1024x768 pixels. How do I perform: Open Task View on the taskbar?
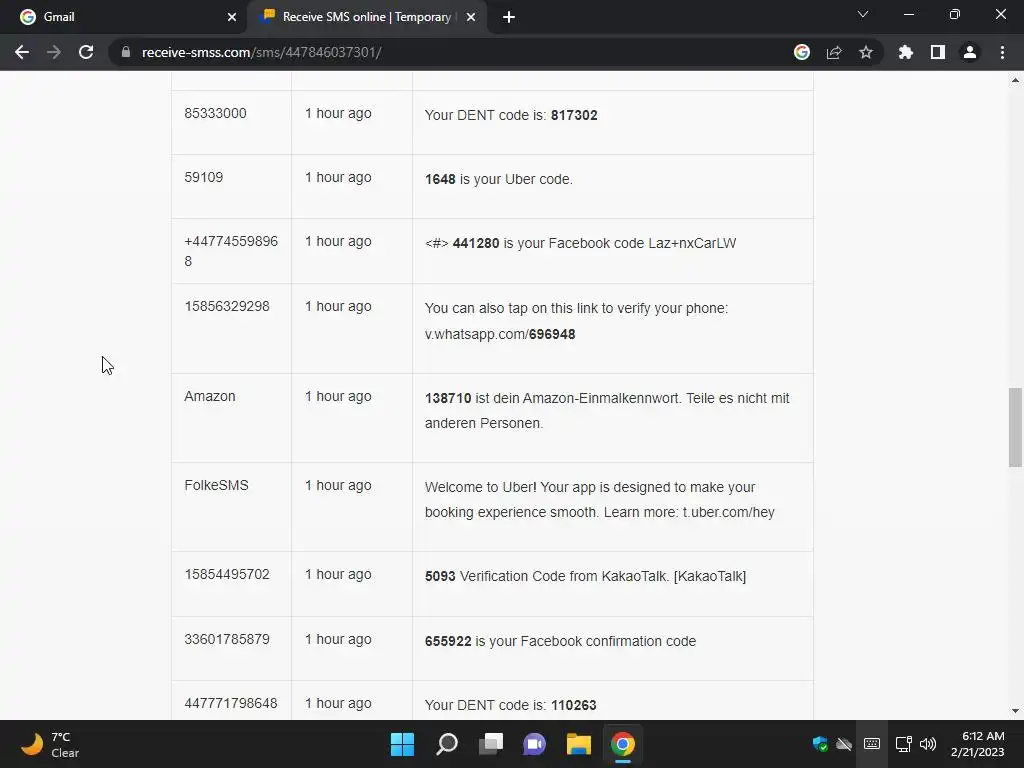pyautogui.click(x=491, y=744)
